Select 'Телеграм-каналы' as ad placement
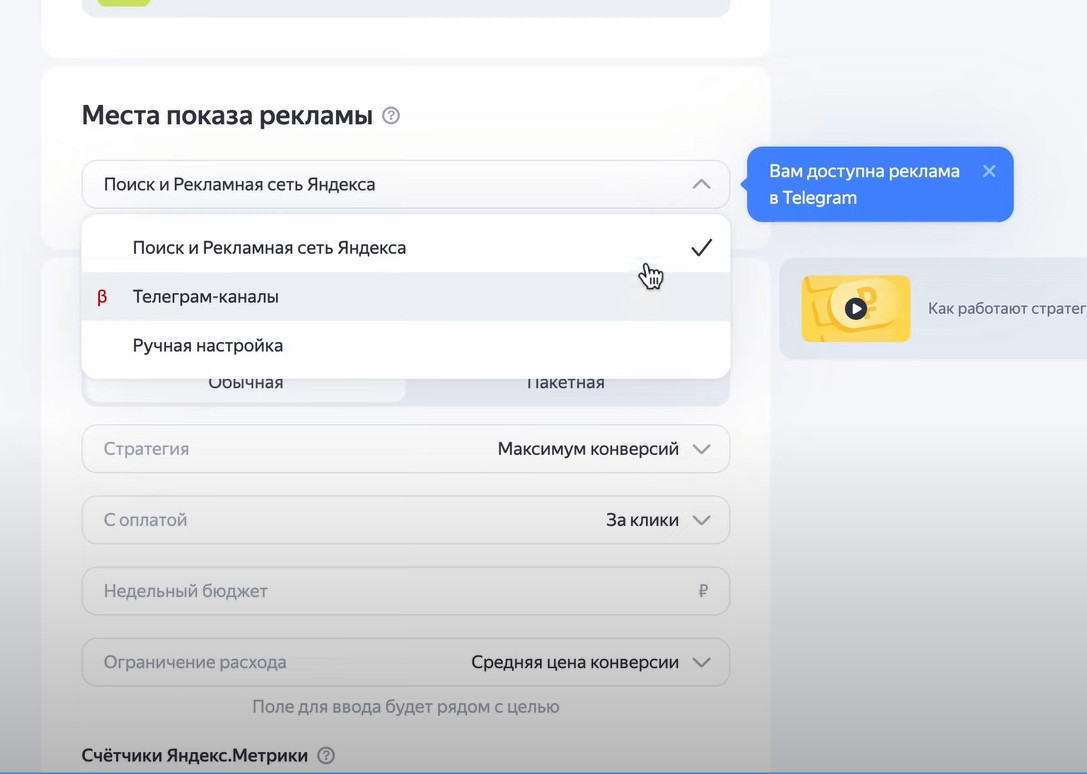This screenshot has height=774, width=1087. click(206, 296)
